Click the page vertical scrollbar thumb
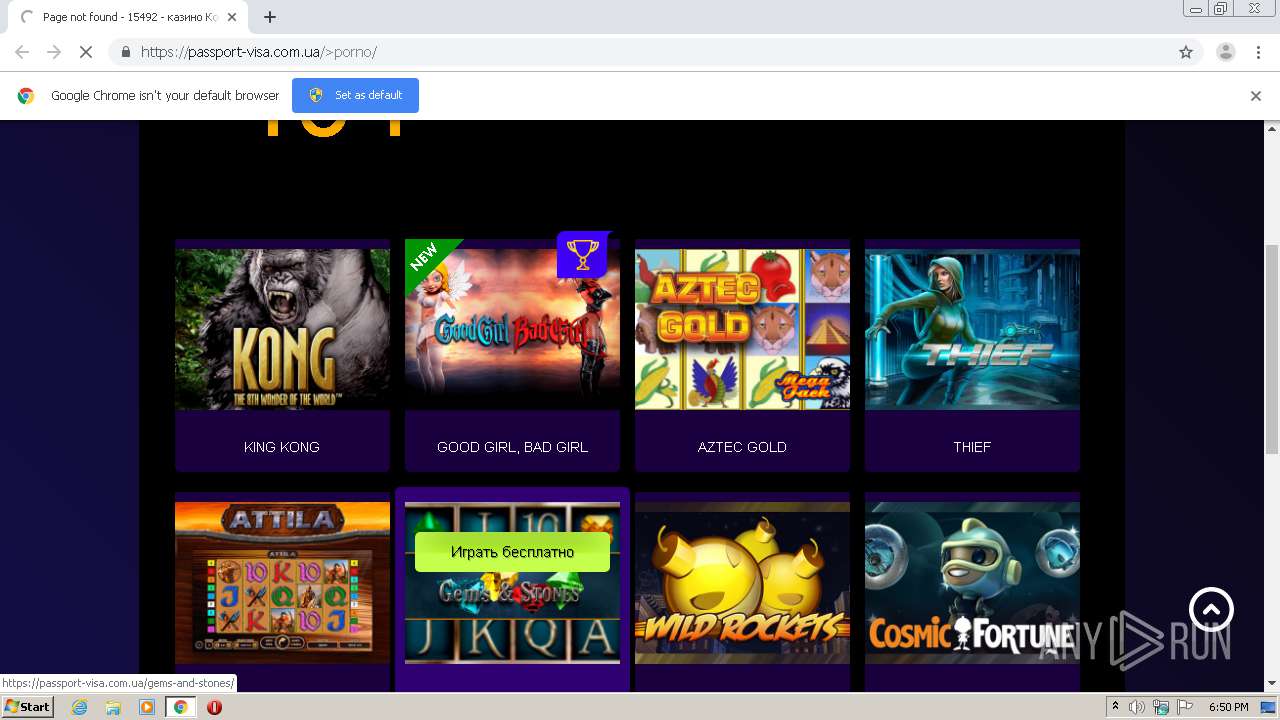This screenshot has width=1280, height=720. coord(1272,348)
